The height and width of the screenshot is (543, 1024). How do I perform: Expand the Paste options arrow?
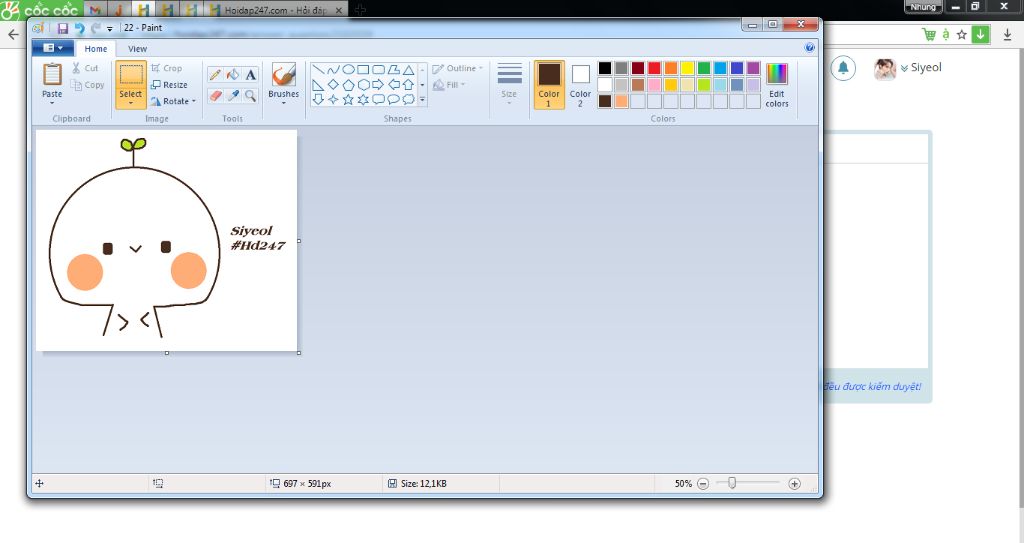(x=52, y=103)
